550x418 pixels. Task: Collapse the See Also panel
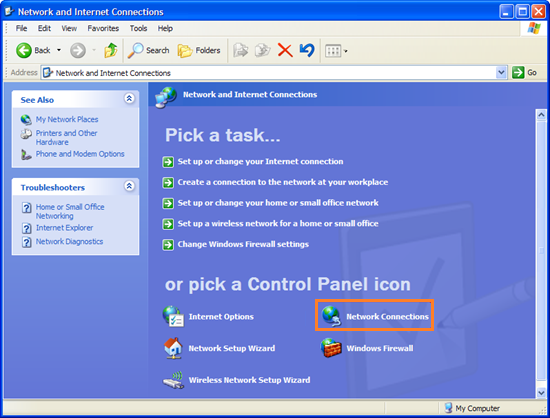click(x=129, y=99)
